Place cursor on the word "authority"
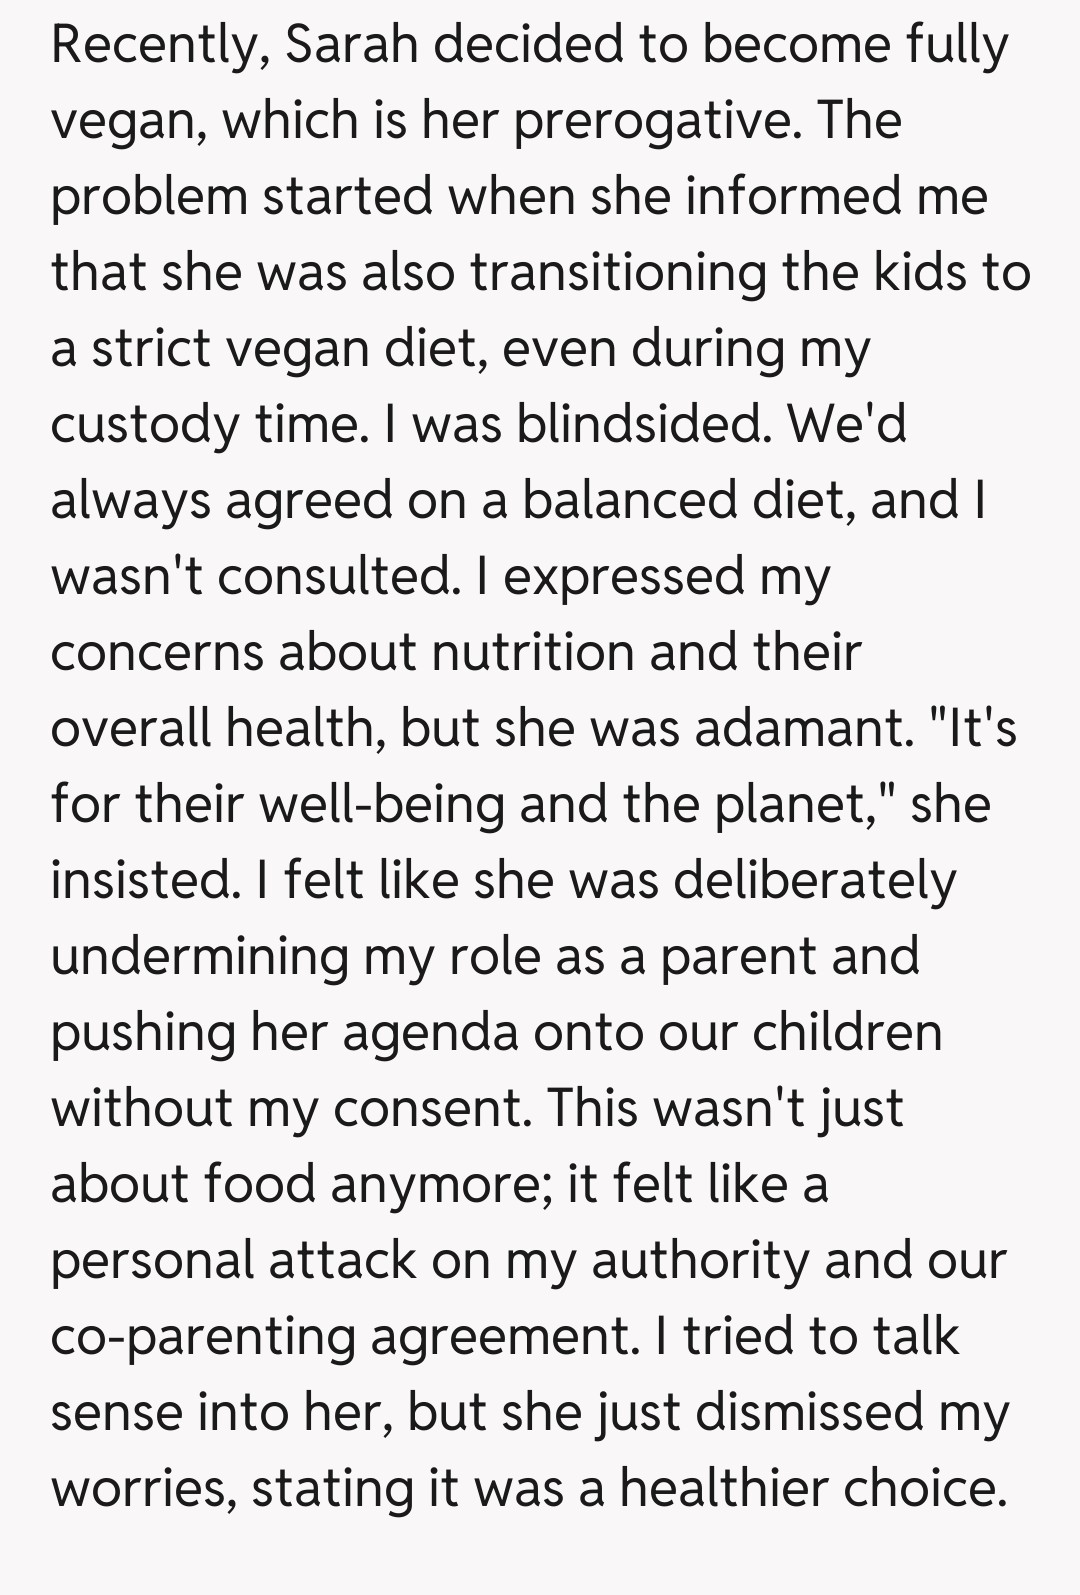Viewport: 1080px width, 1595px height. point(699,1260)
